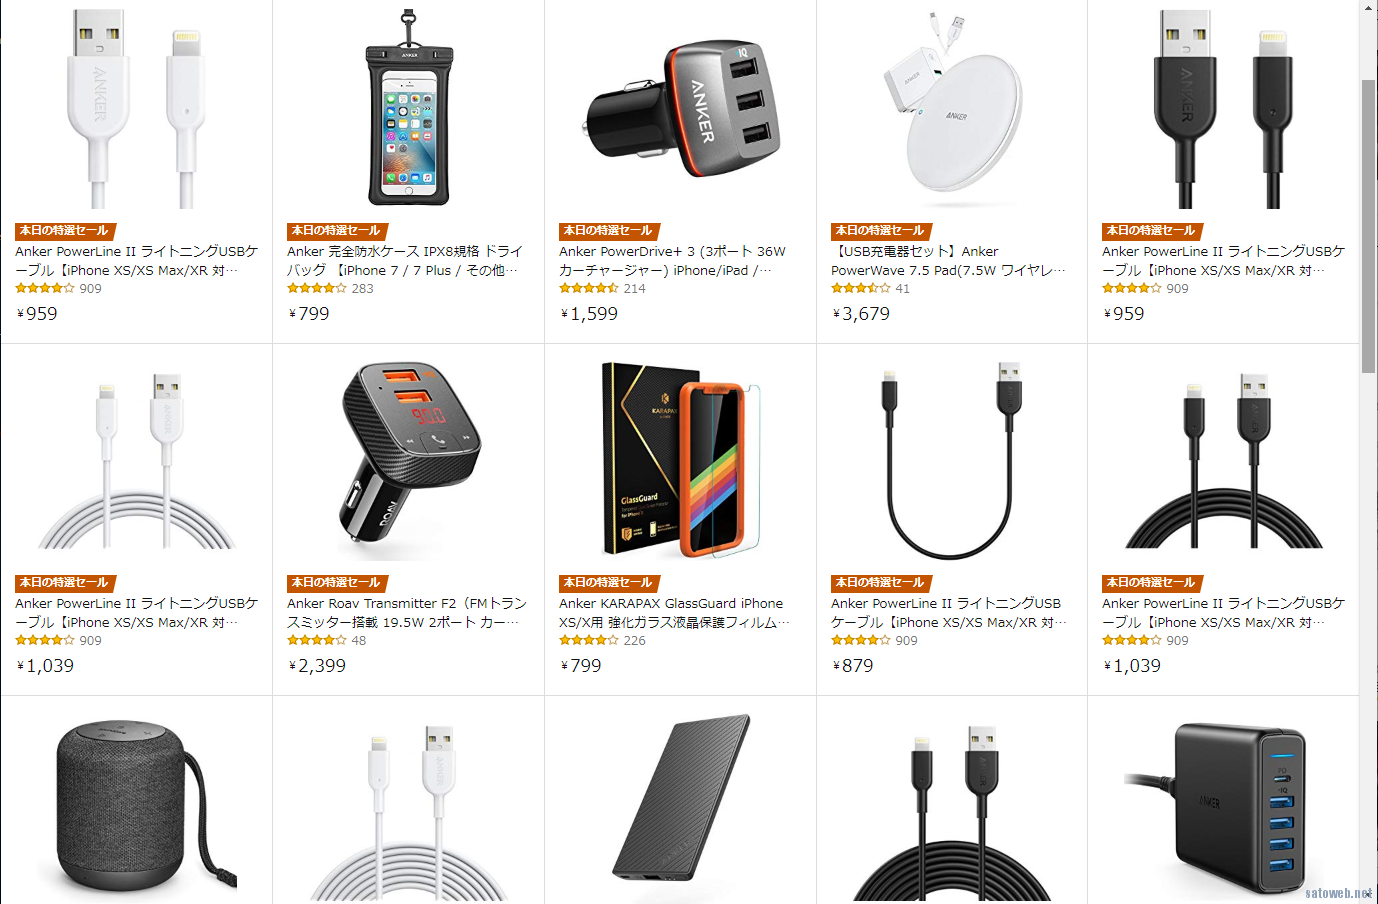This screenshot has height=904, width=1378.
Task: Click the 【USB充電器セット】Anker PowerWave title
Action: [x=948, y=261]
